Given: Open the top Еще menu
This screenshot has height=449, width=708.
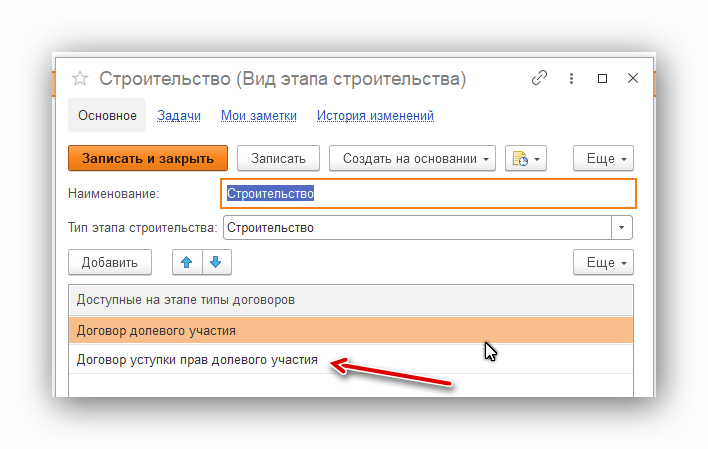Looking at the screenshot, I should 603,158.
